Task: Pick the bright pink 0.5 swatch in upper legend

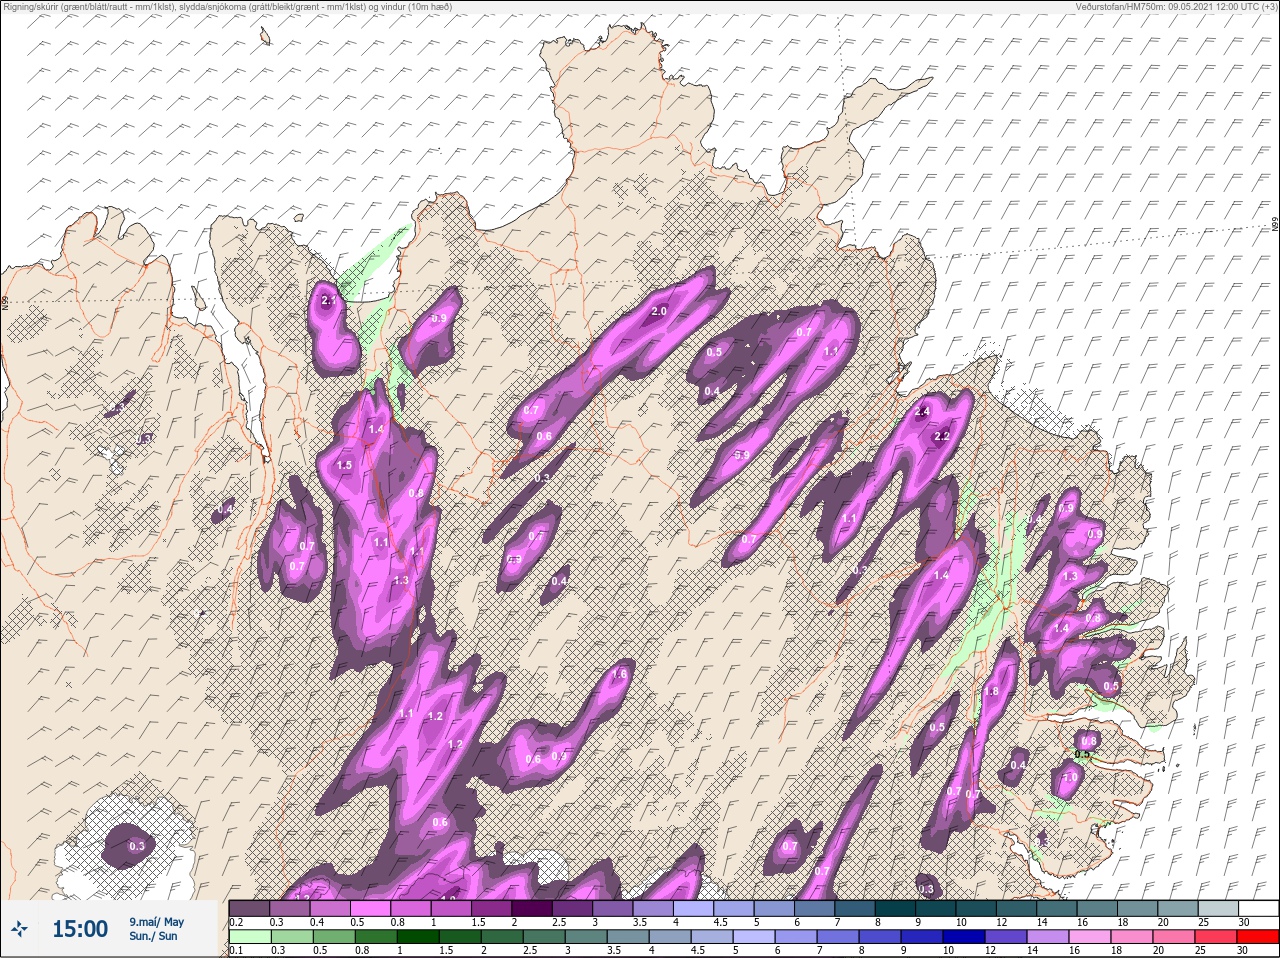Action: coord(372,908)
